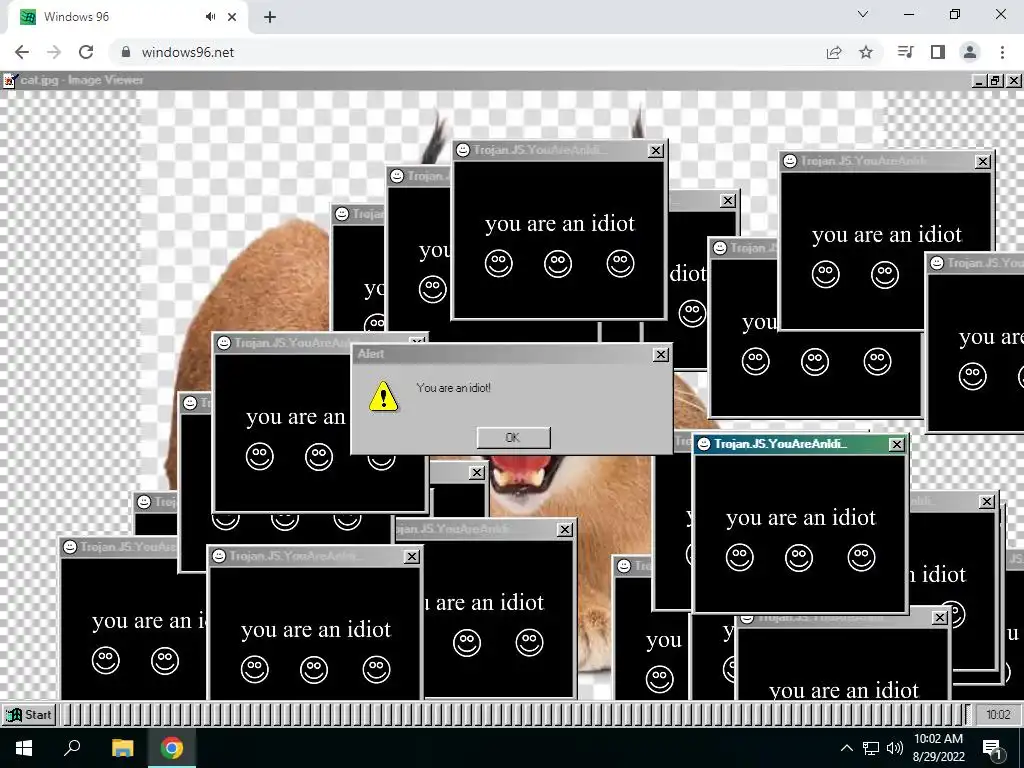Click 'You are an idiot!' alert message

click(453, 387)
